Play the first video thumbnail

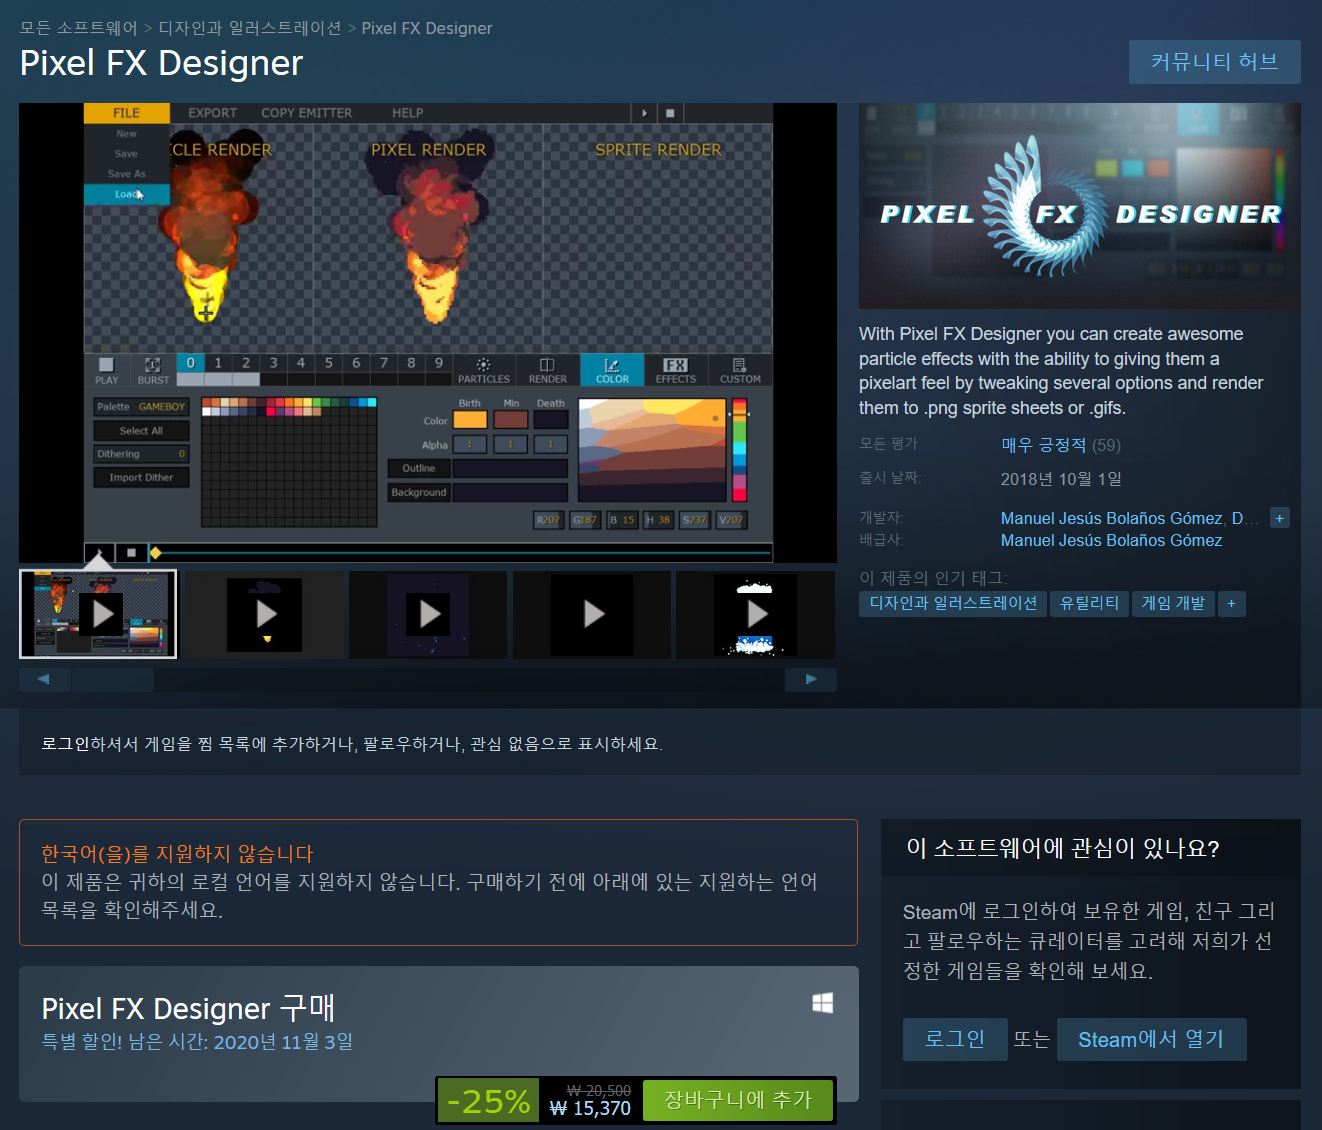(98, 614)
